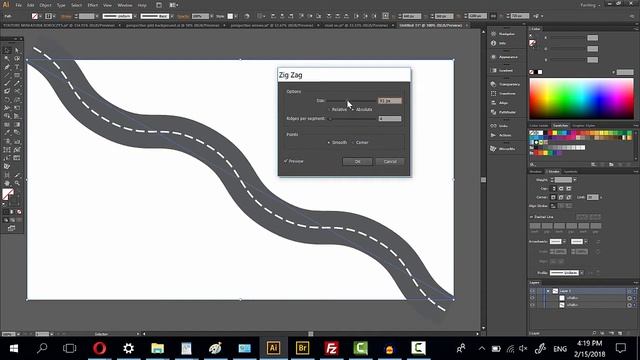Open the Transparency panel icon
The image size is (640, 360).
(493, 84)
